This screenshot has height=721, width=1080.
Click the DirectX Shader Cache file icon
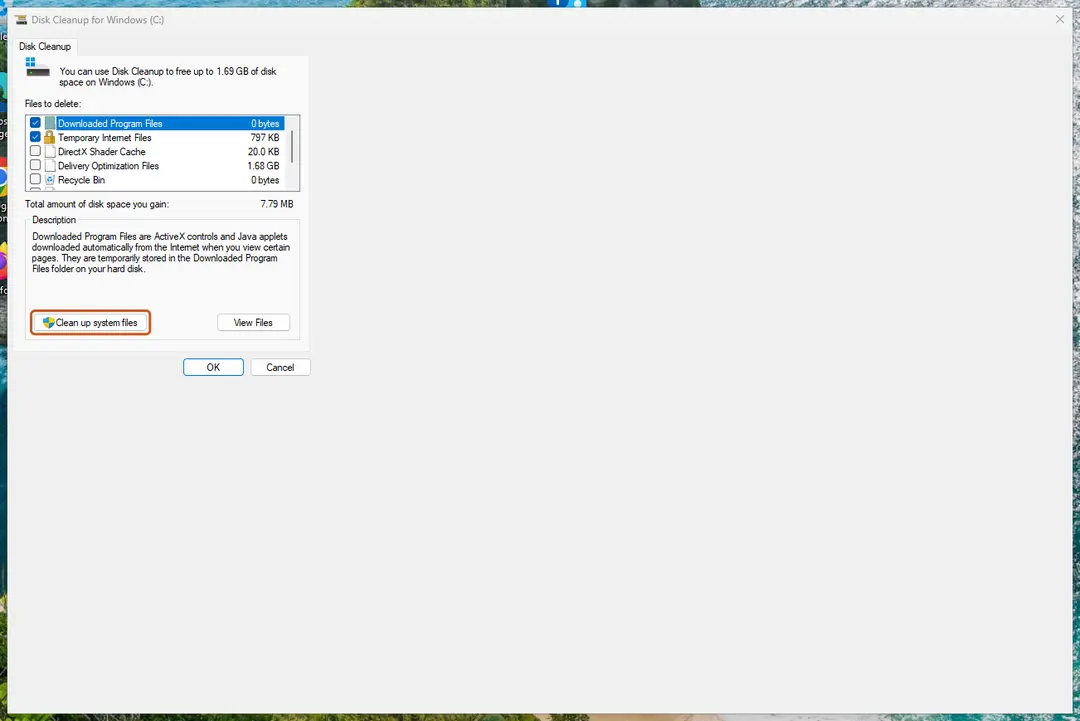pos(50,151)
